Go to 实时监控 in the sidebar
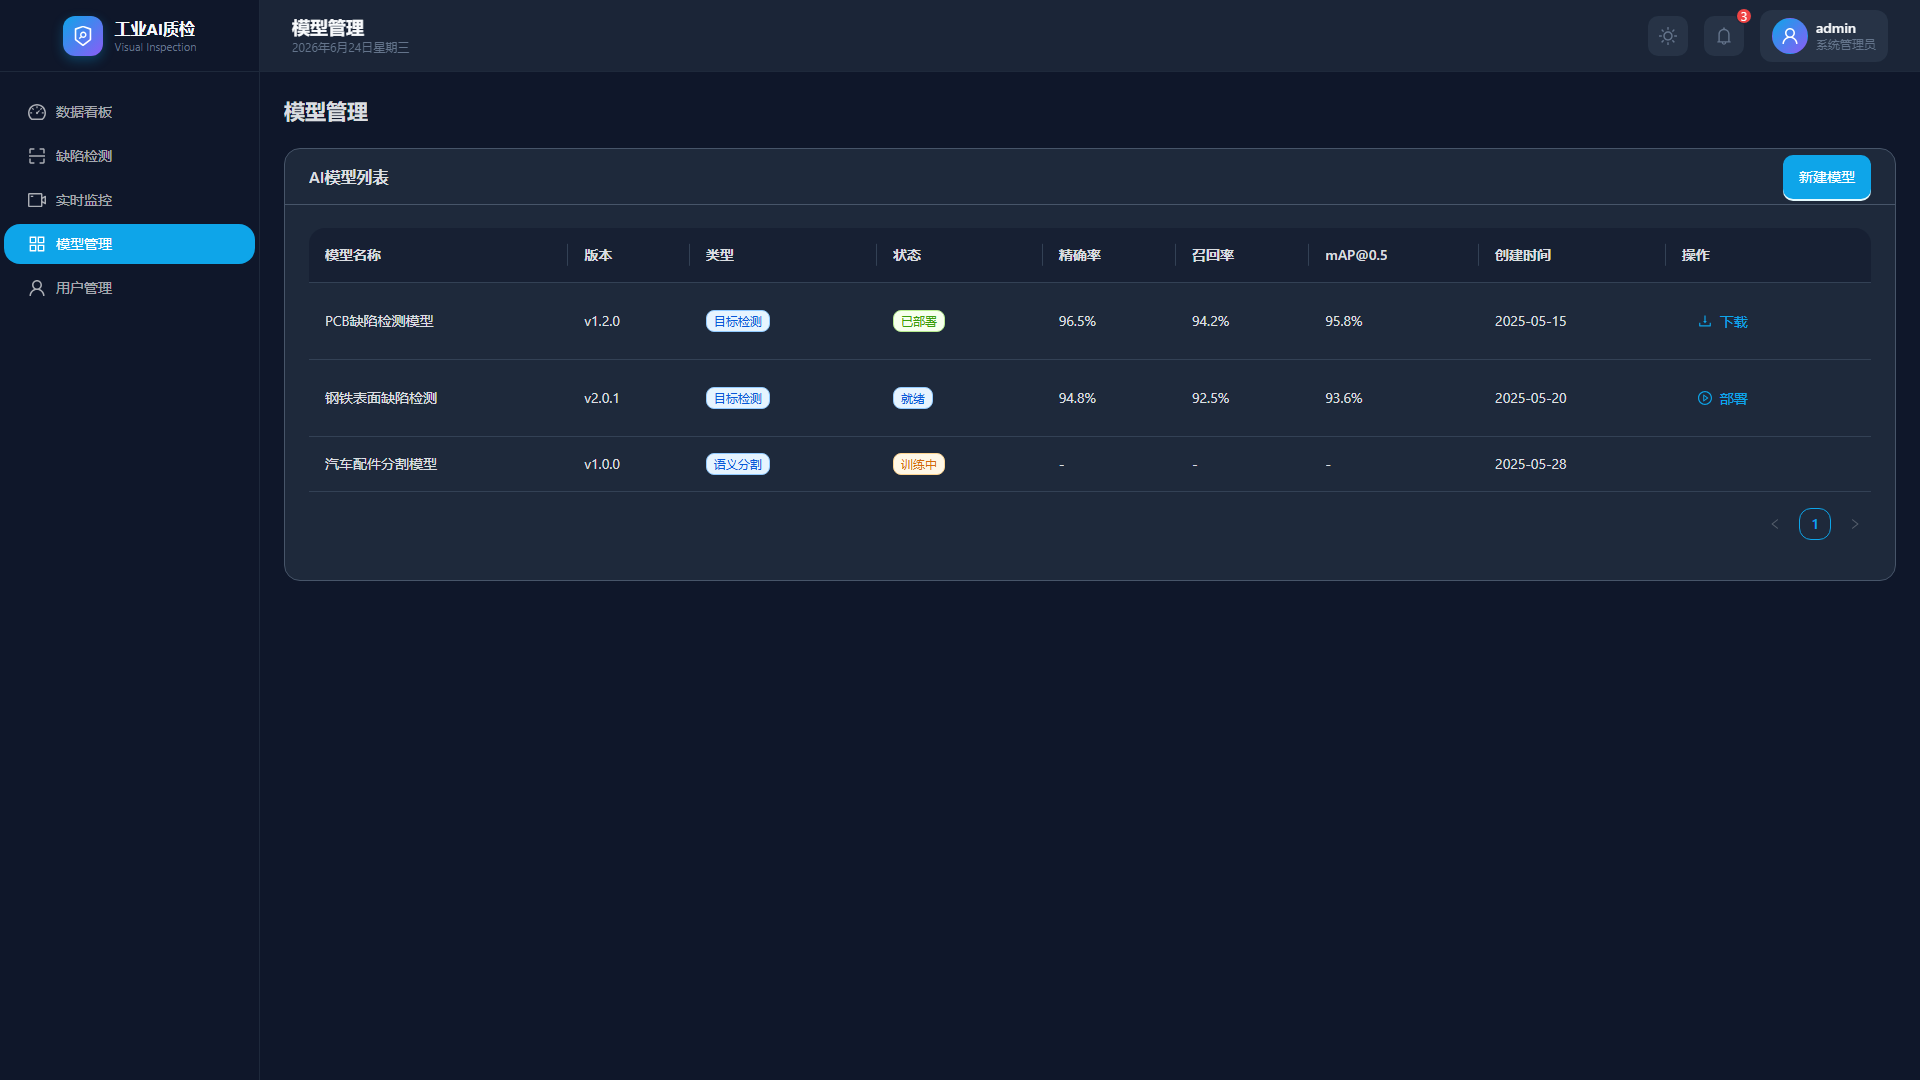 [130, 200]
